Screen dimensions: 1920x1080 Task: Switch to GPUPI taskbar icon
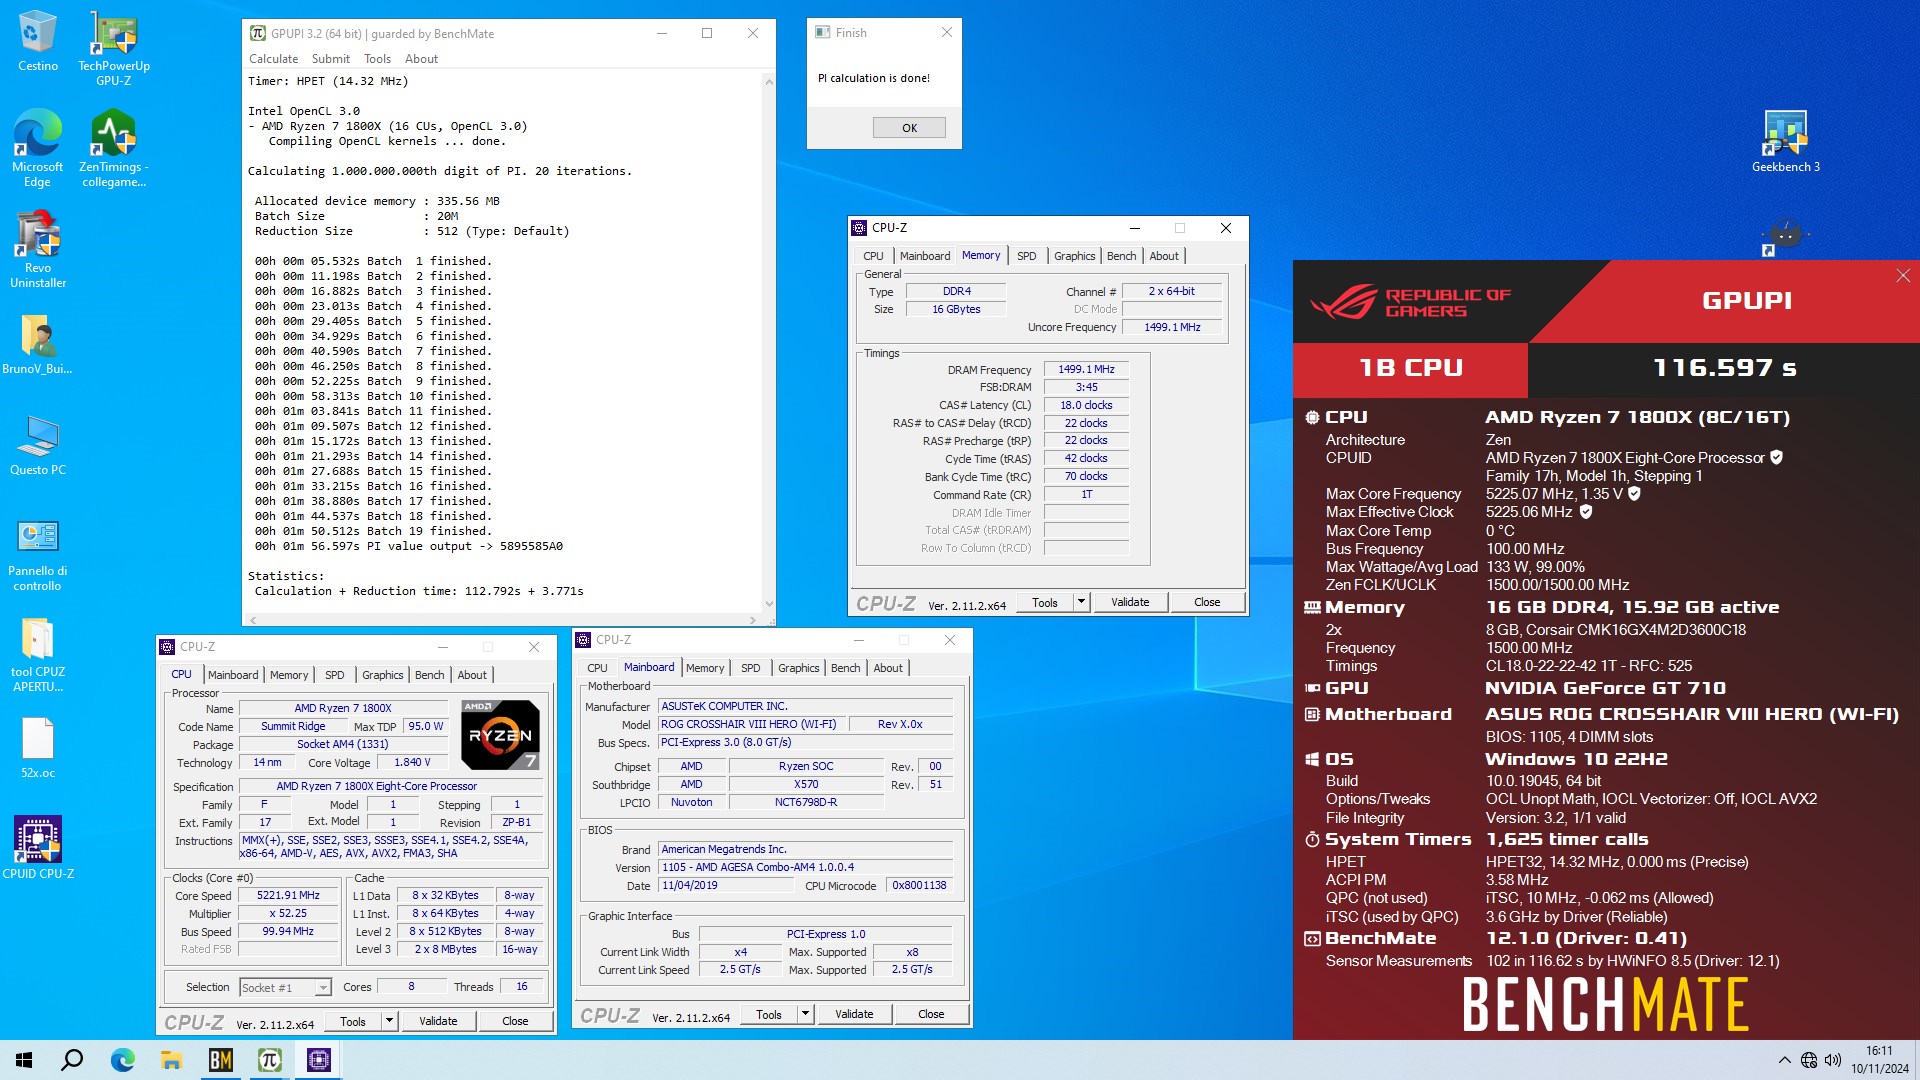(269, 1060)
